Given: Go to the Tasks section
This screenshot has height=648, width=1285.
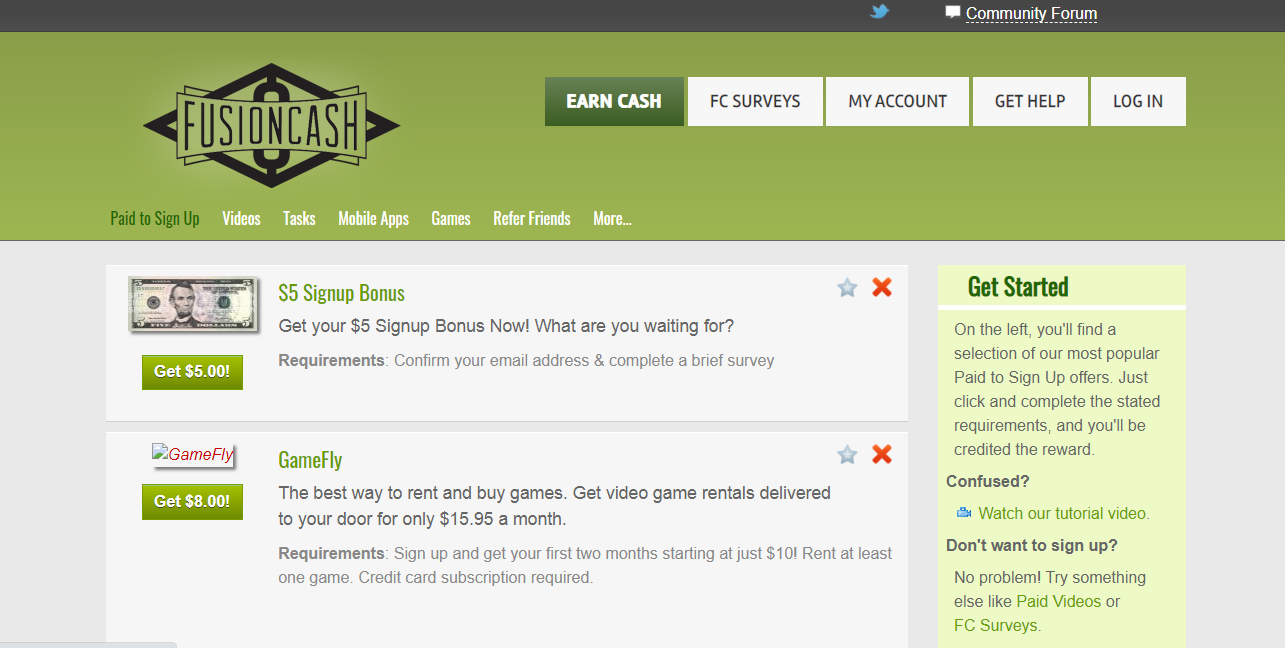Looking at the screenshot, I should point(299,218).
